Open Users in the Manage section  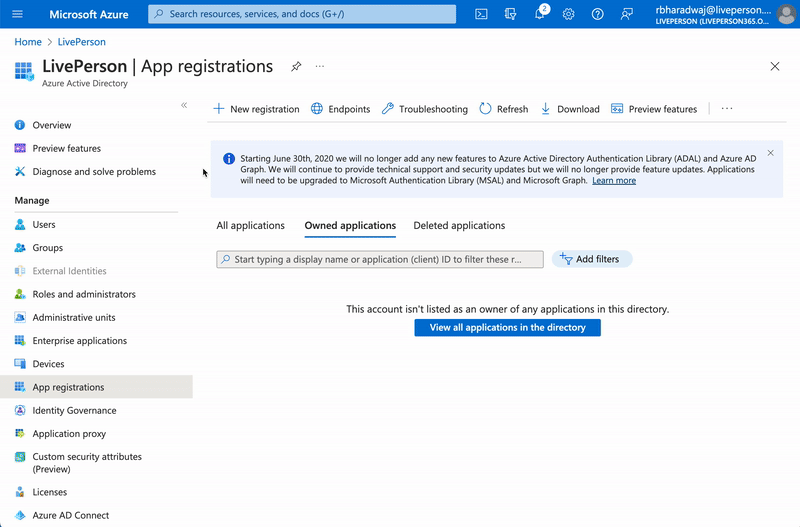pyautogui.click(x=44, y=224)
